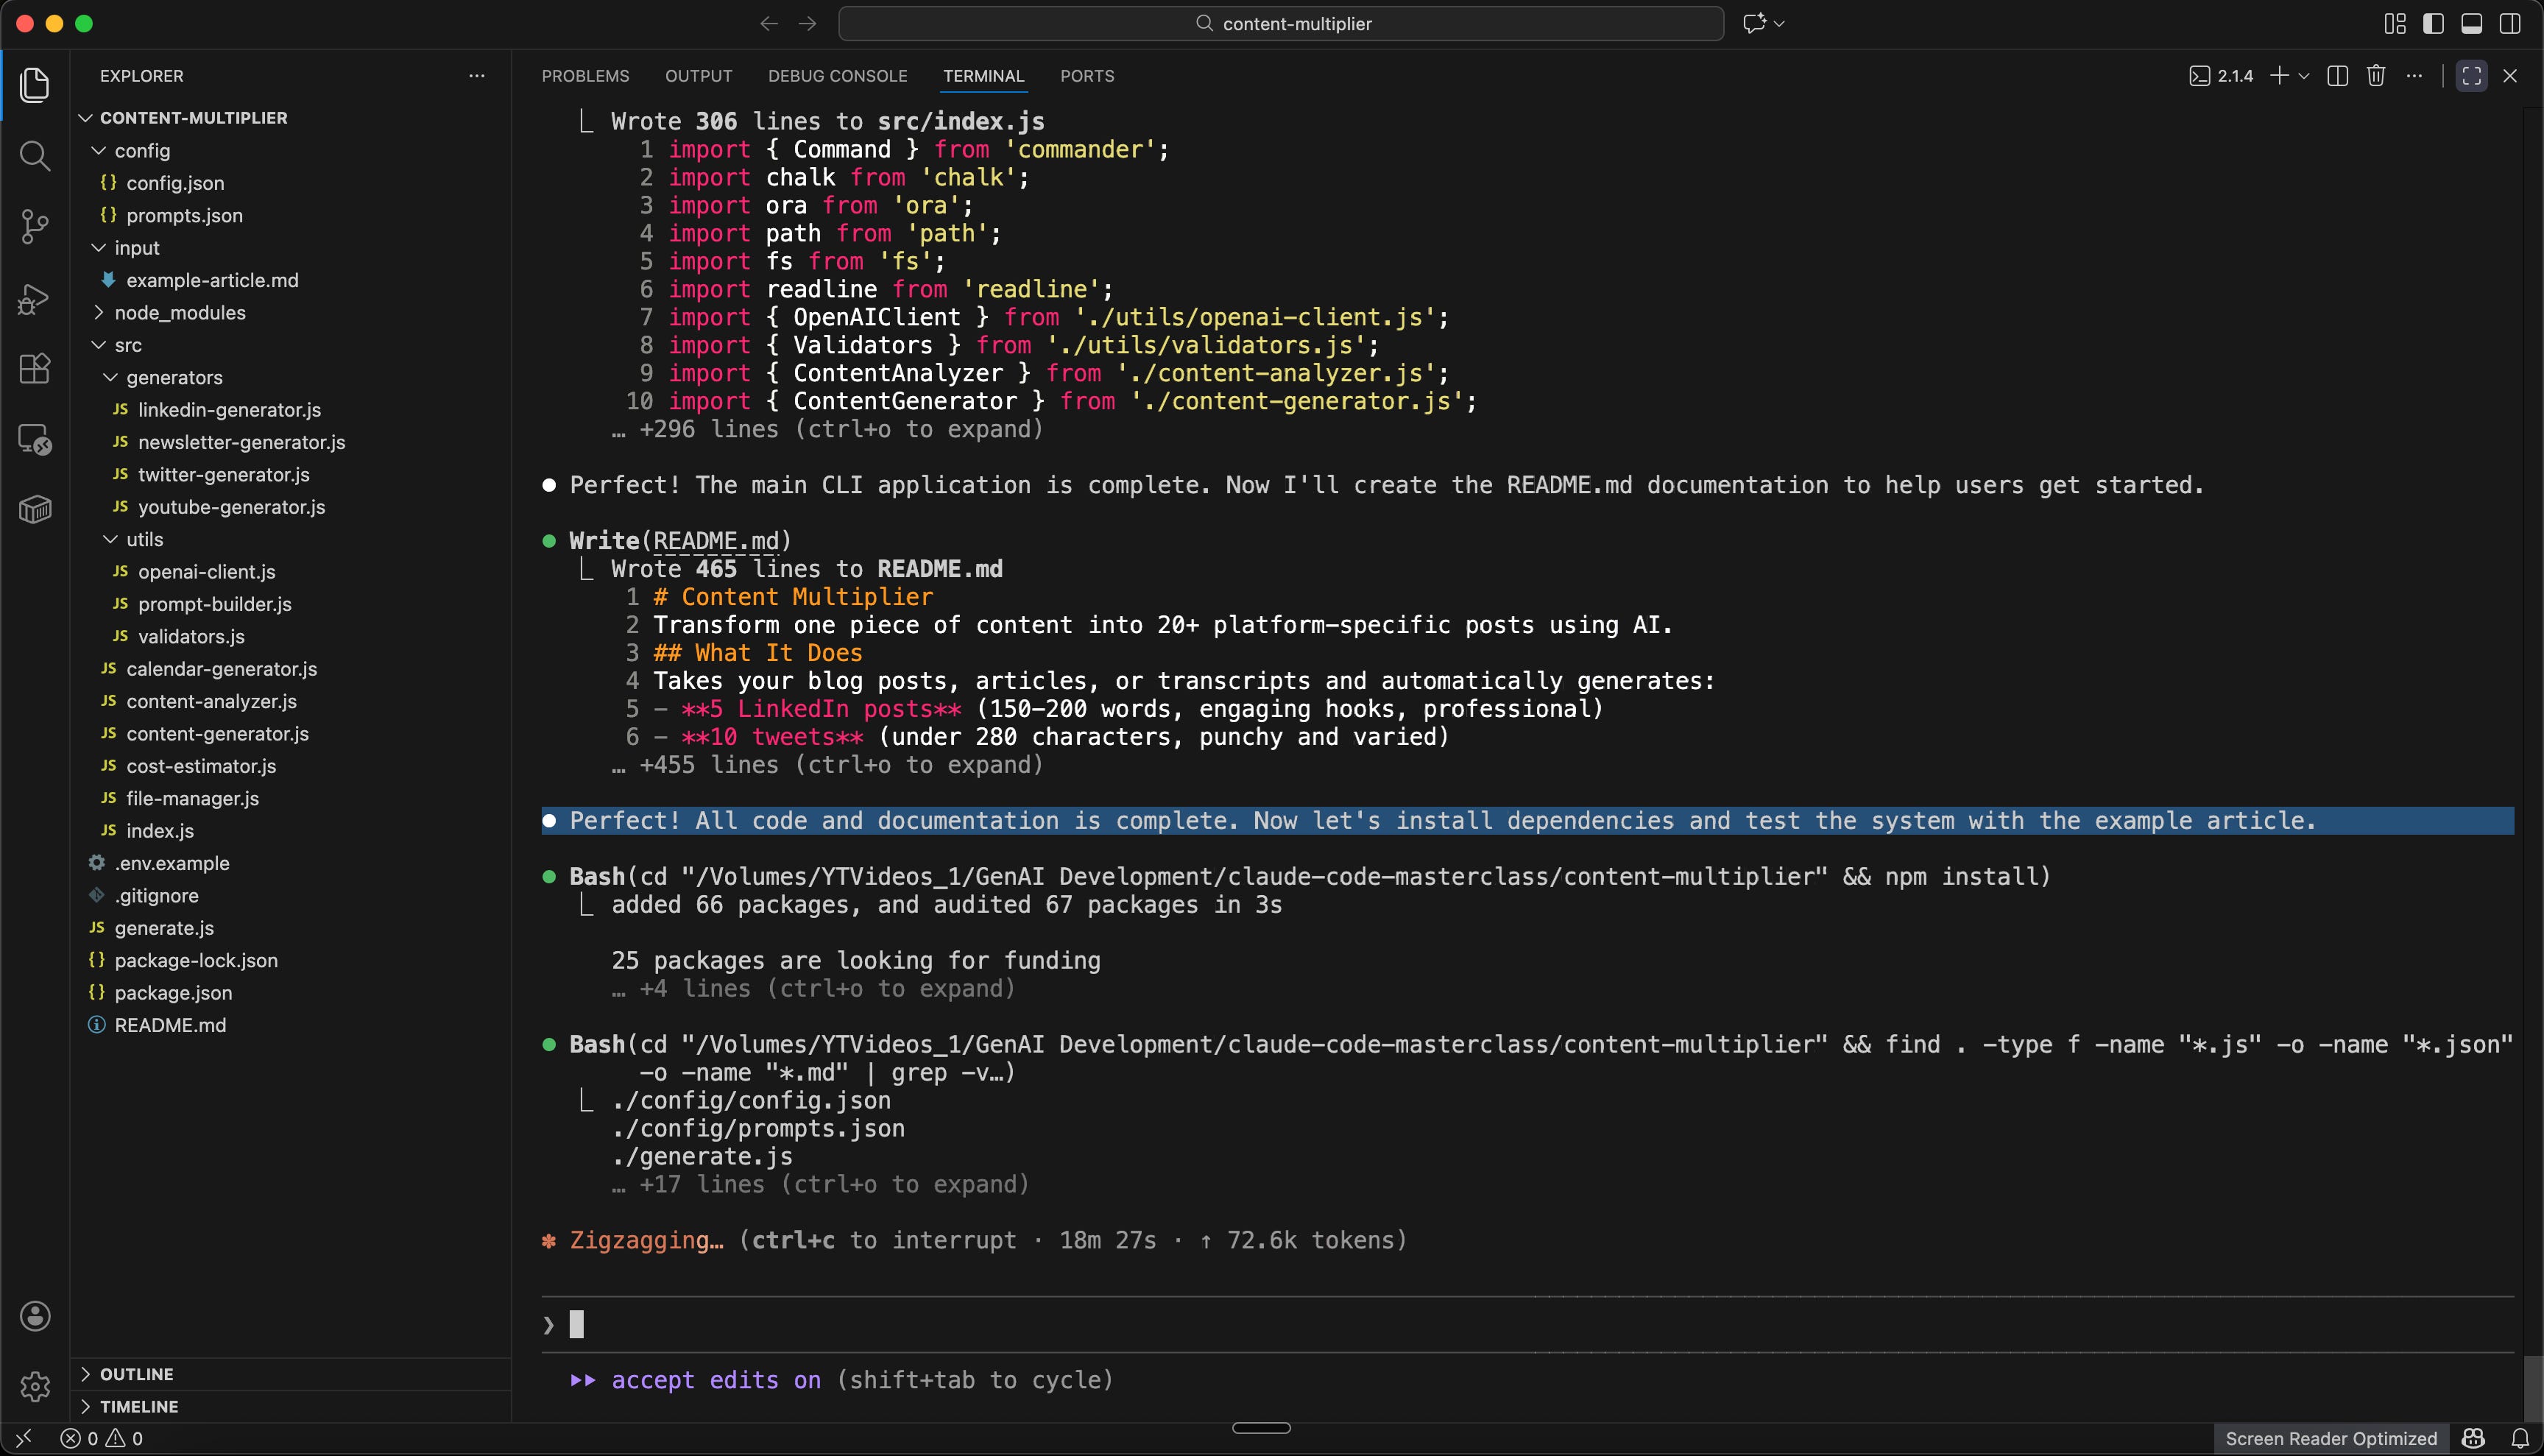Toggle maximized panel size
The image size is (2544, 1456).
[x=2471, y=76]
